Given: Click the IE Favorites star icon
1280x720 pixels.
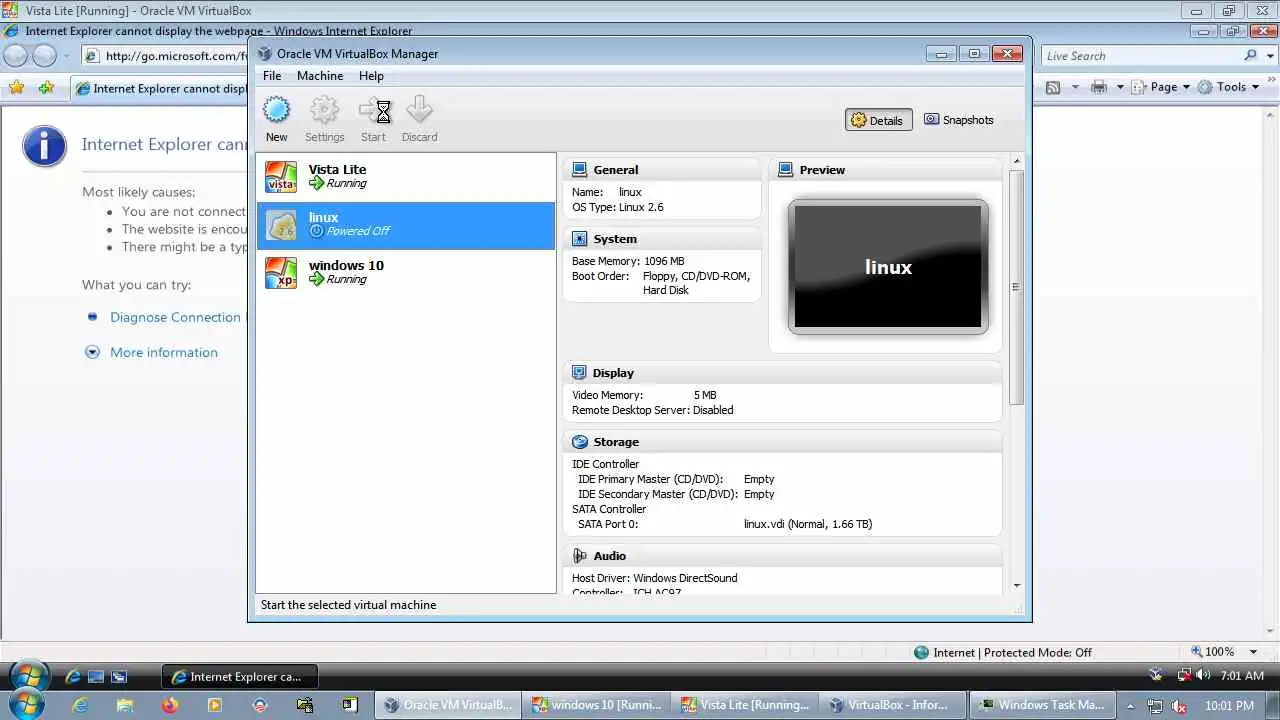Looking at the screenshot, I should point(16,88).
